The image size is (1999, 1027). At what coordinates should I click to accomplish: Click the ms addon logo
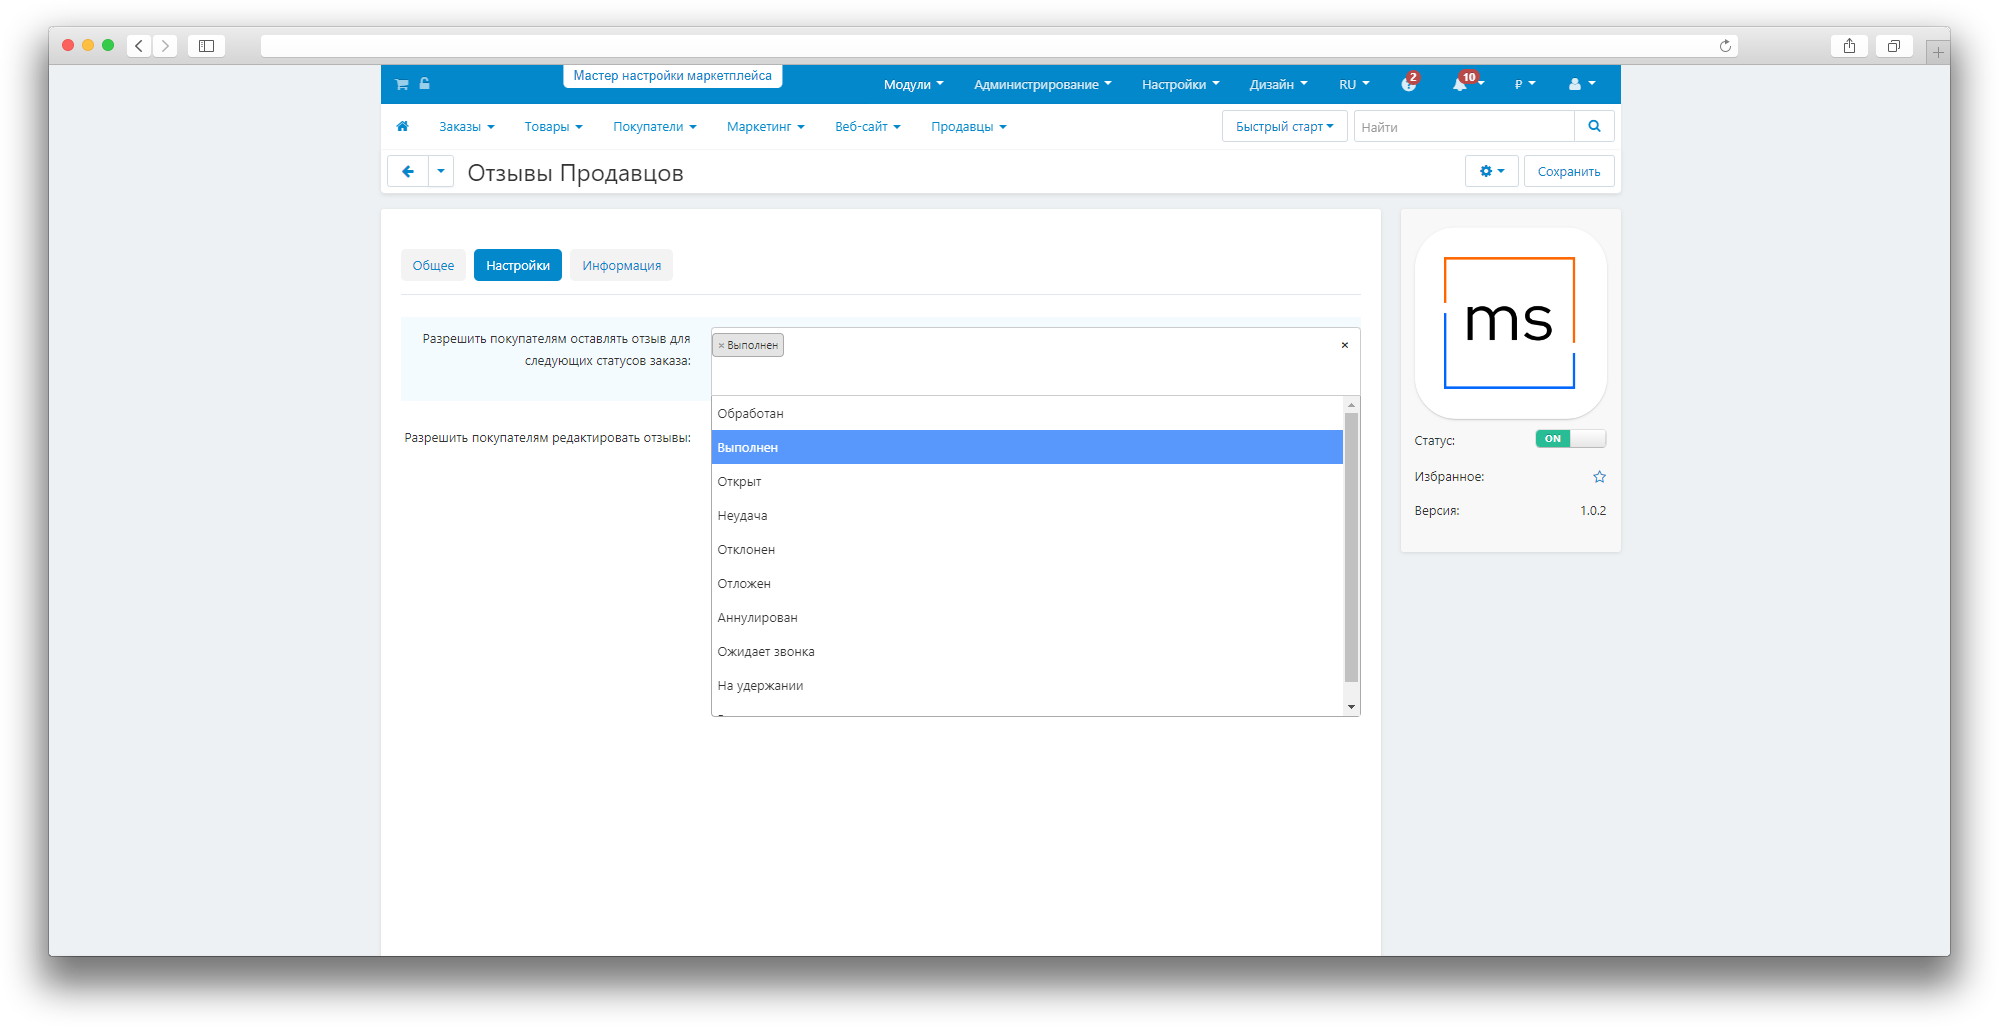click(1510, 323)
